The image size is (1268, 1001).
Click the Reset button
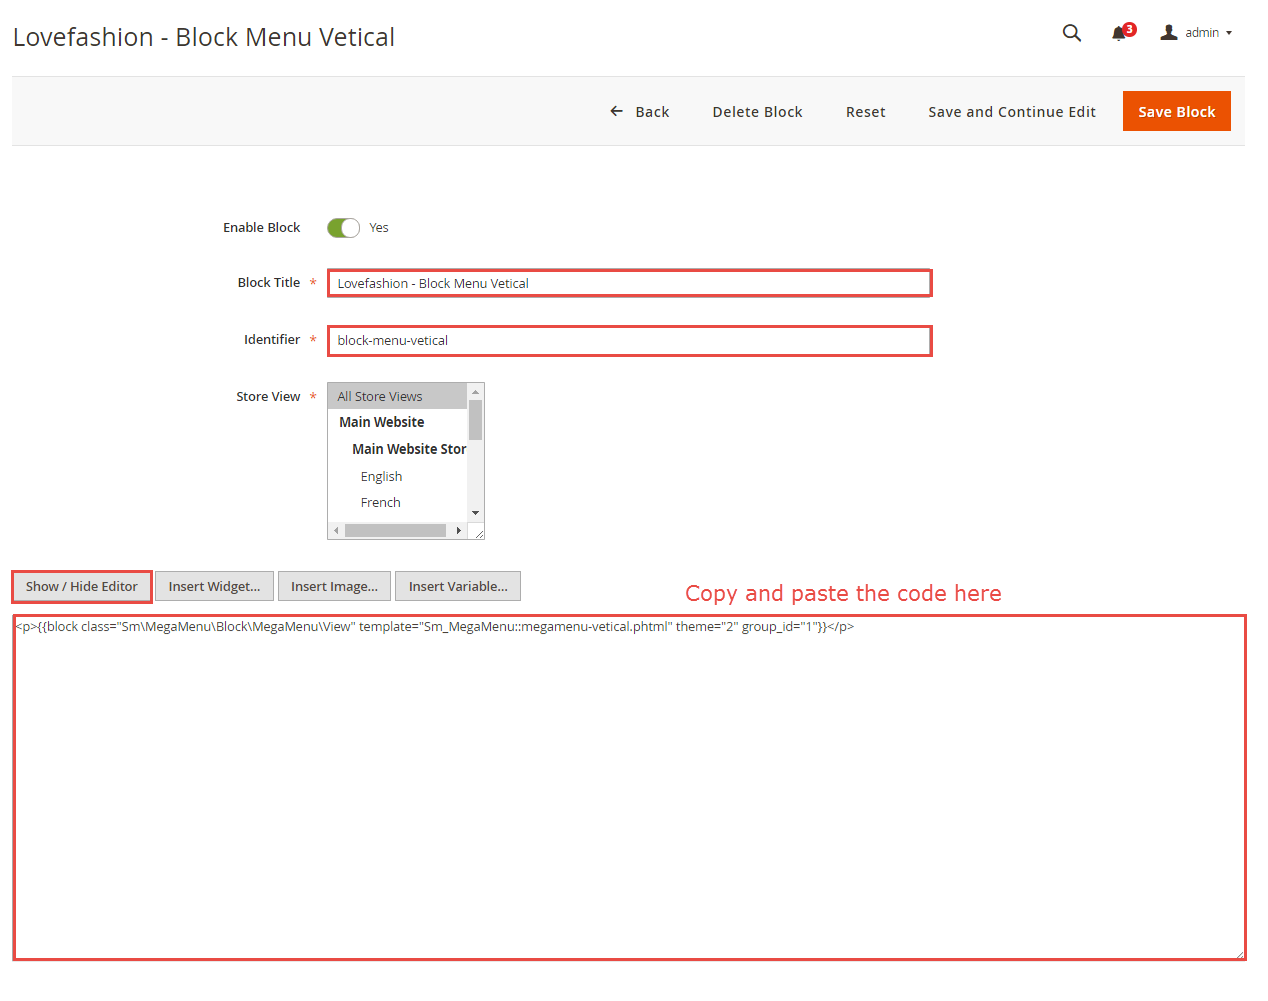(866, 112)
